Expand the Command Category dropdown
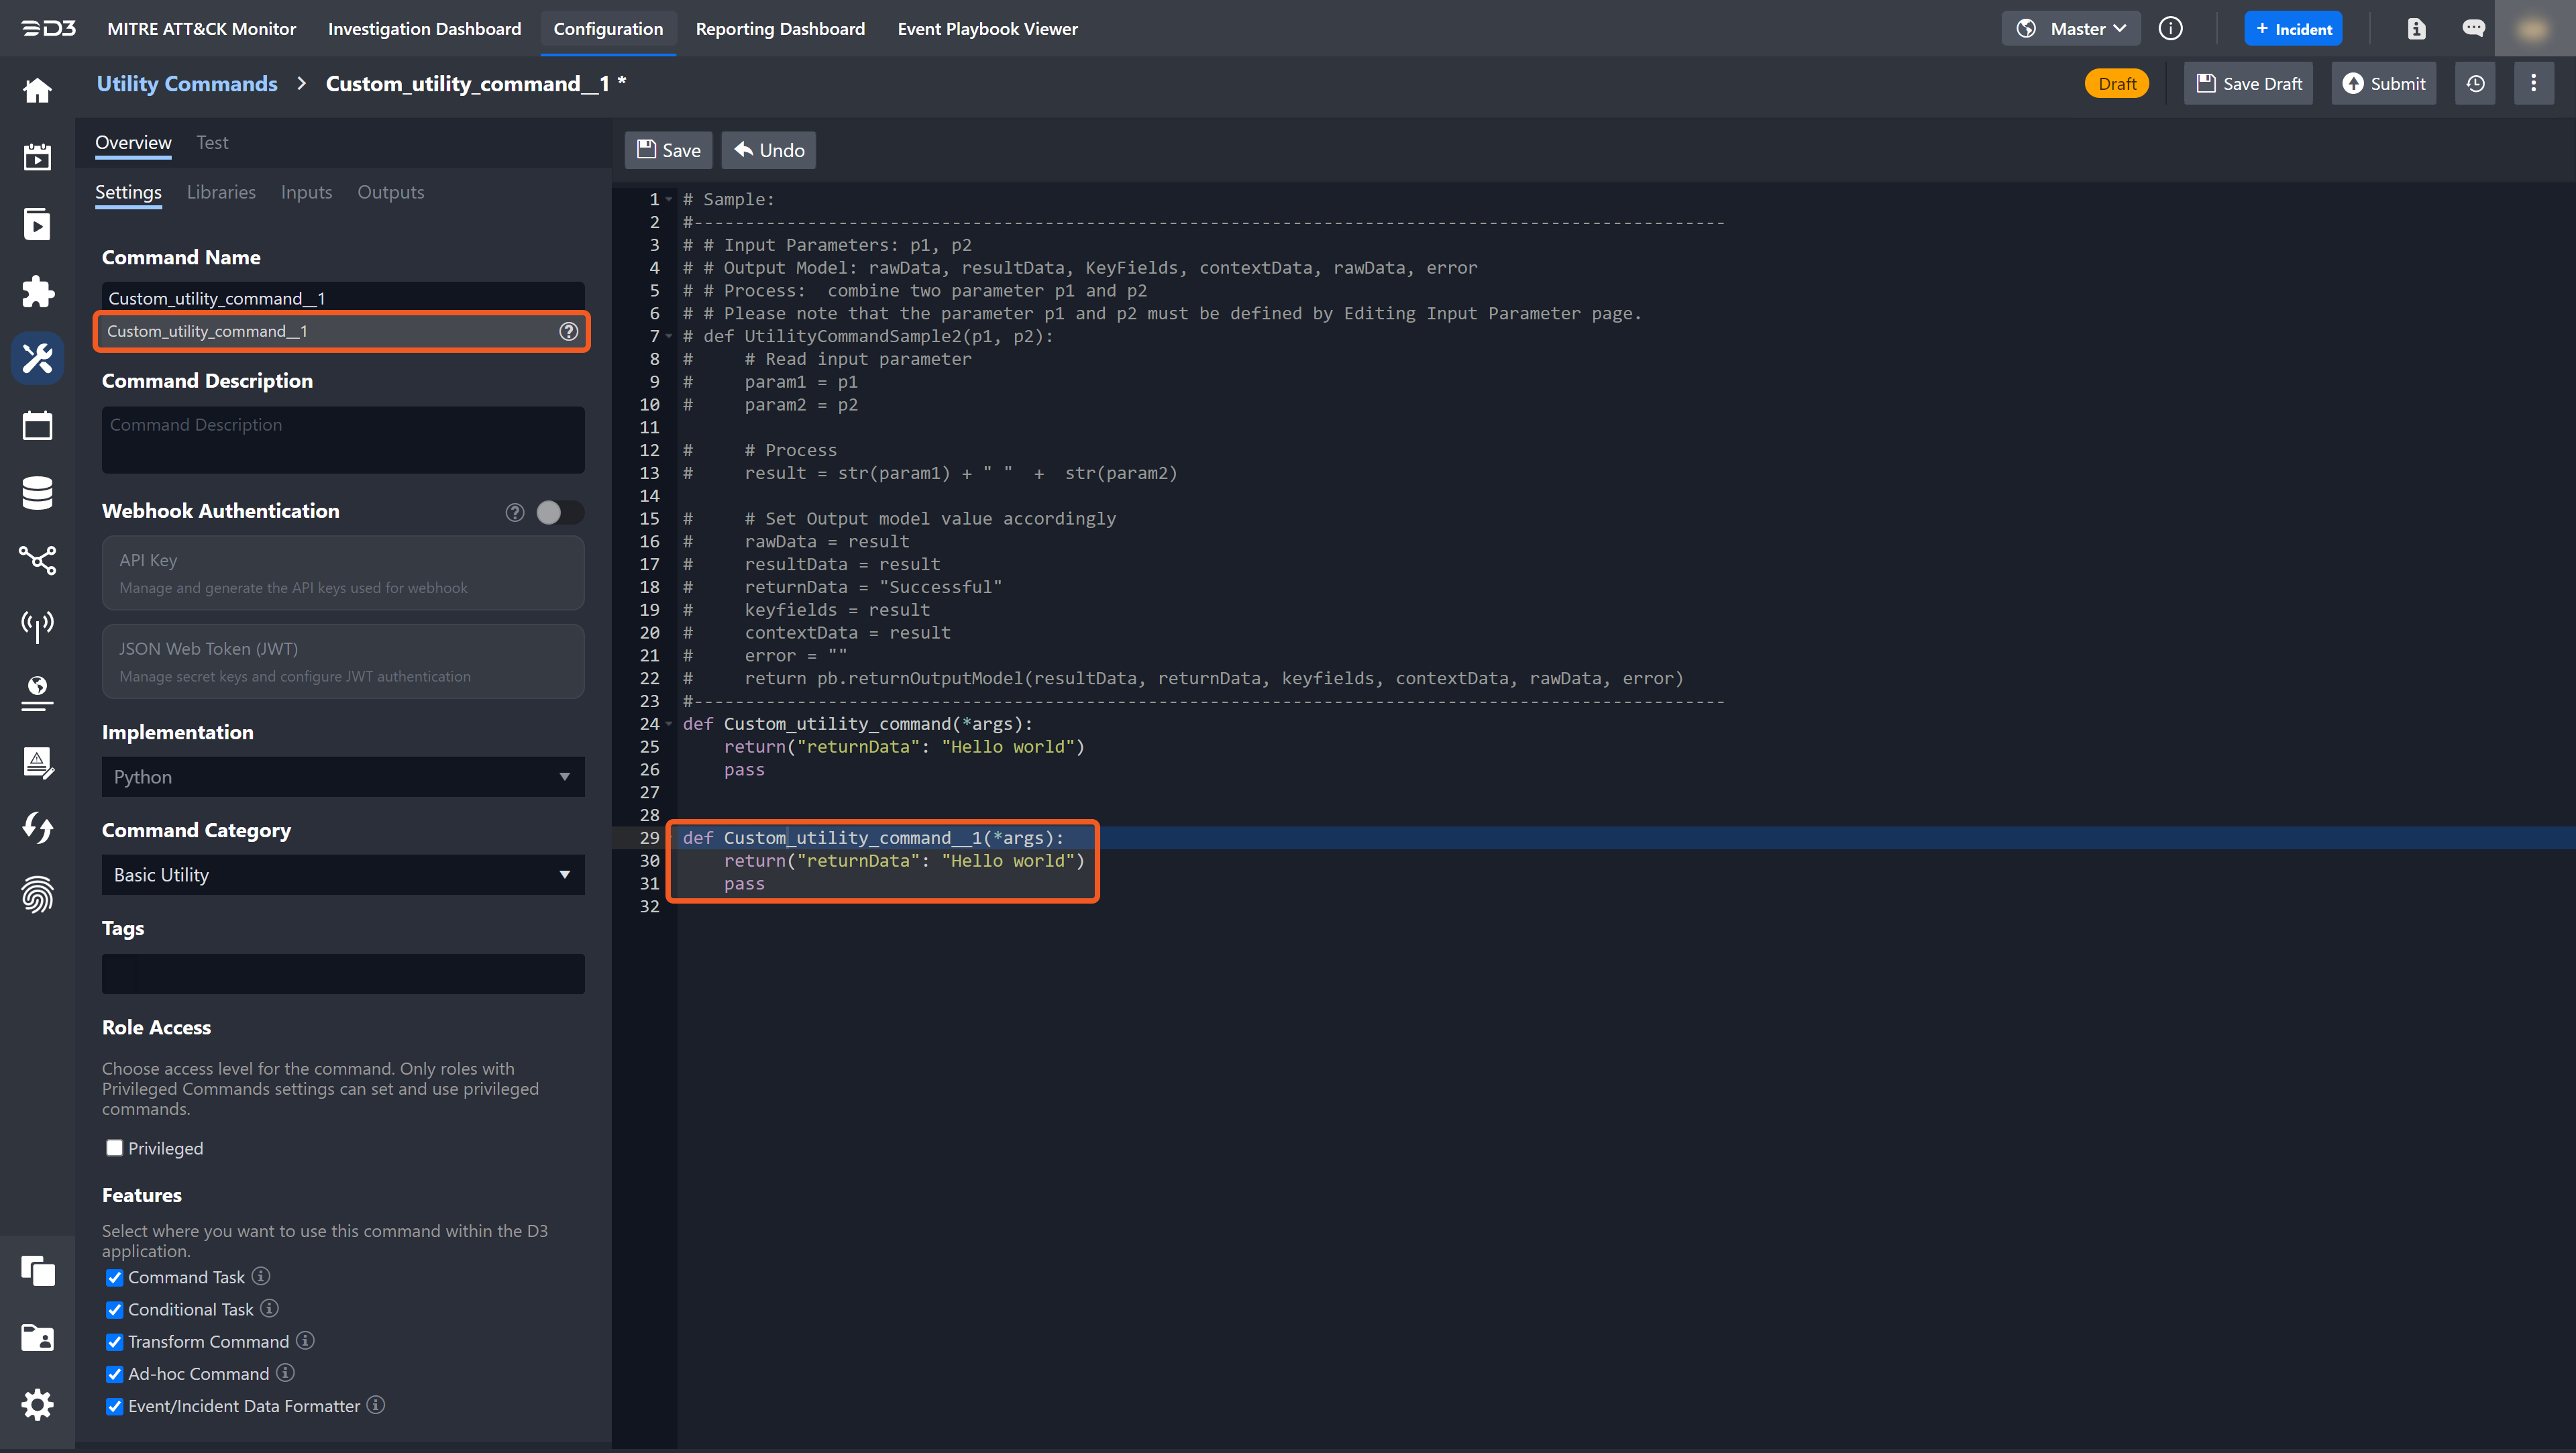 click(x=342, y=875)
